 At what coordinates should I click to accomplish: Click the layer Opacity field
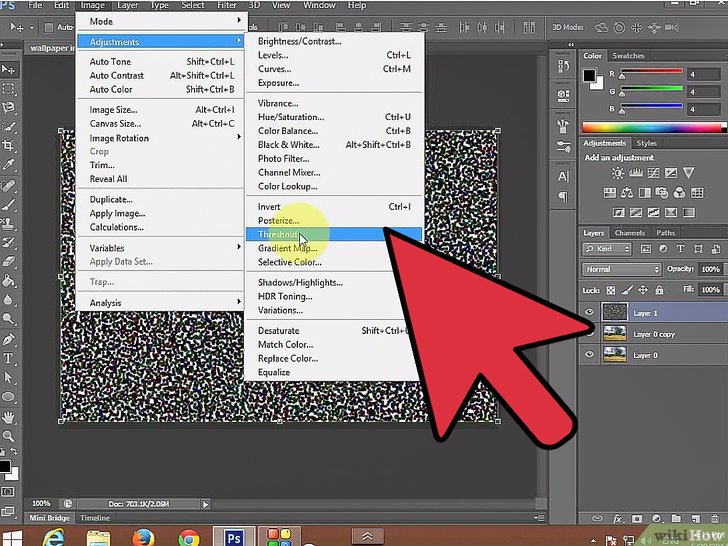click(x=711, y=269)
